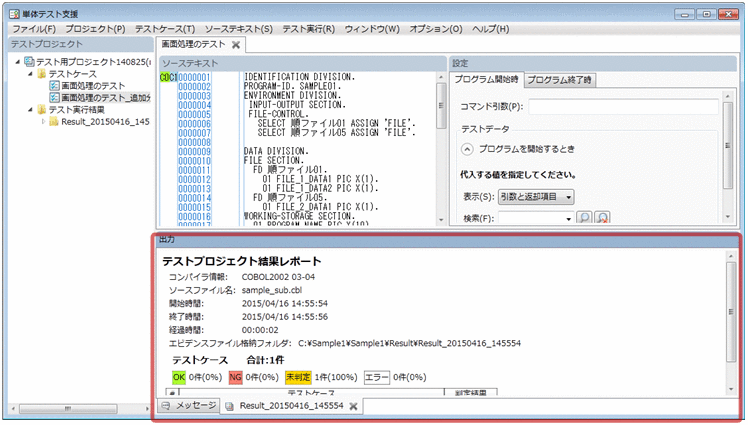This screenshot has height=425, width=748.
Task: Click the message icon on メッセージ tab
Action: [166, 406]
